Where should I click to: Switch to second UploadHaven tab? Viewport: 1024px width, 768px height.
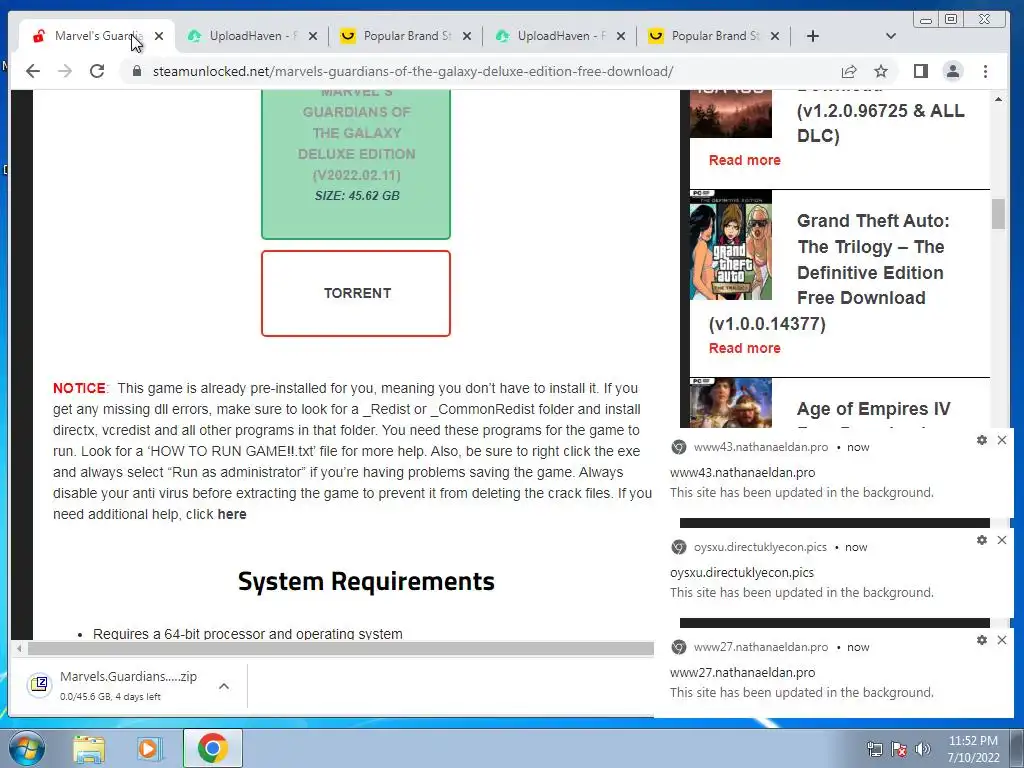coord(559,36)
